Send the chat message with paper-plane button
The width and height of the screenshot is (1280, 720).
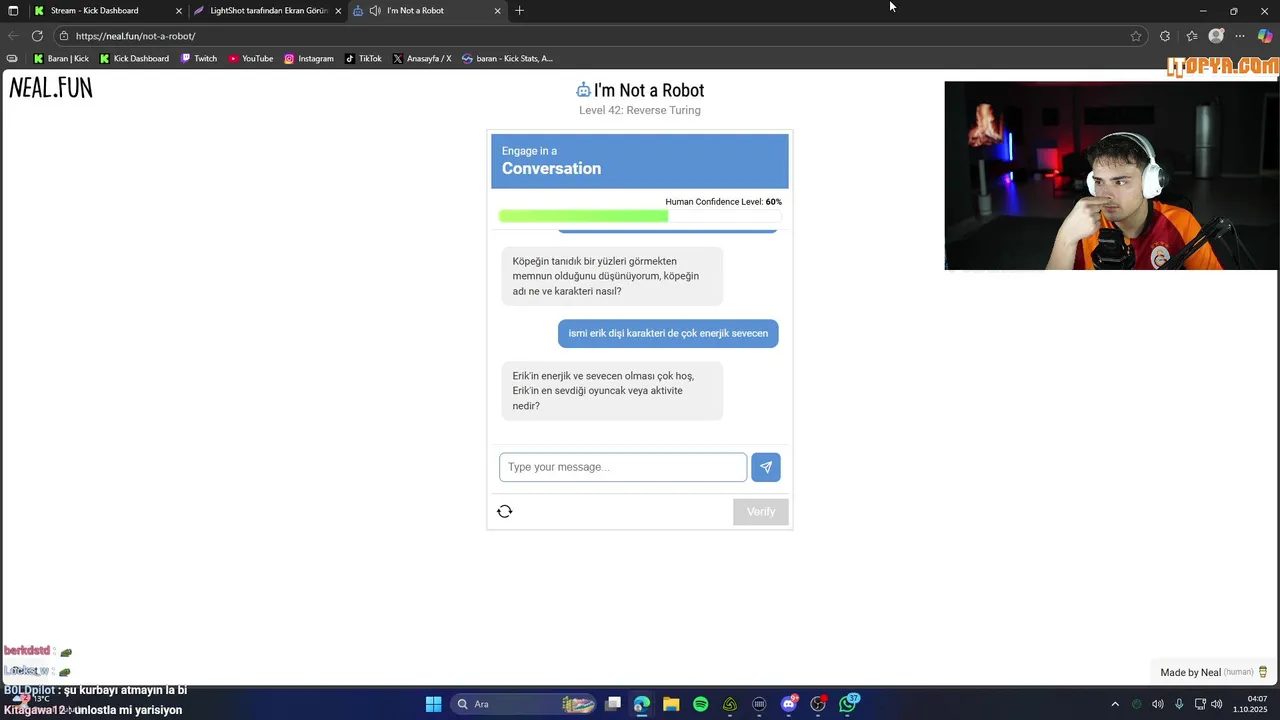click(766, 467)
